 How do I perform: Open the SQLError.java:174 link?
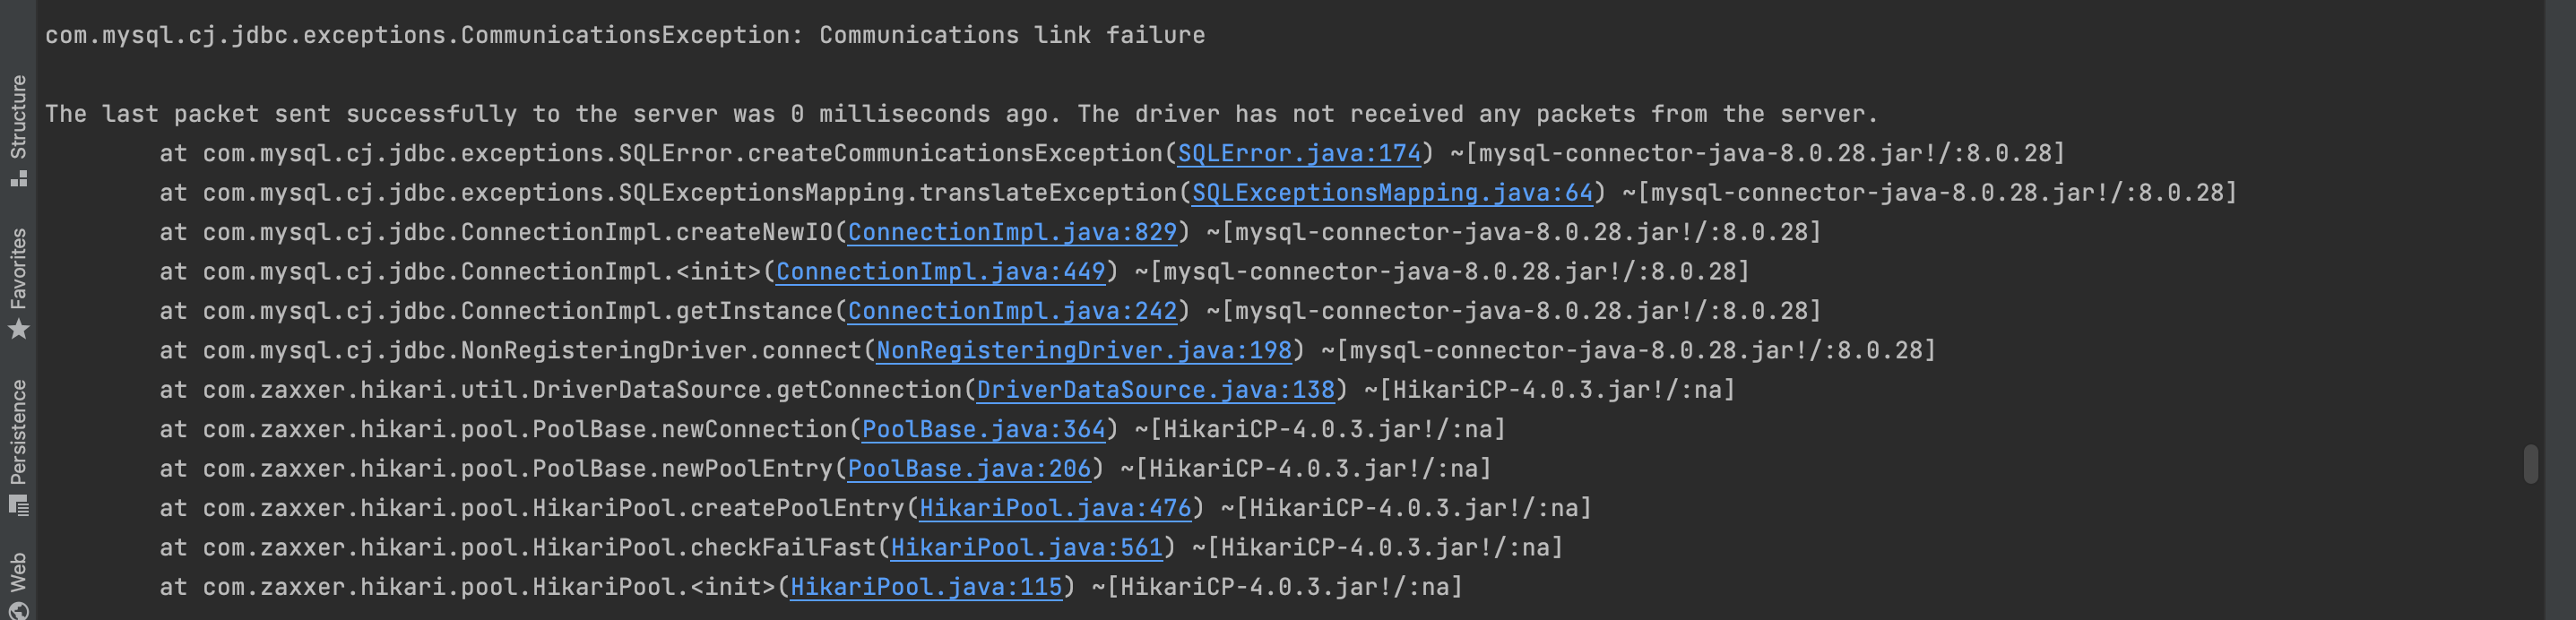tap(1299, 153)
